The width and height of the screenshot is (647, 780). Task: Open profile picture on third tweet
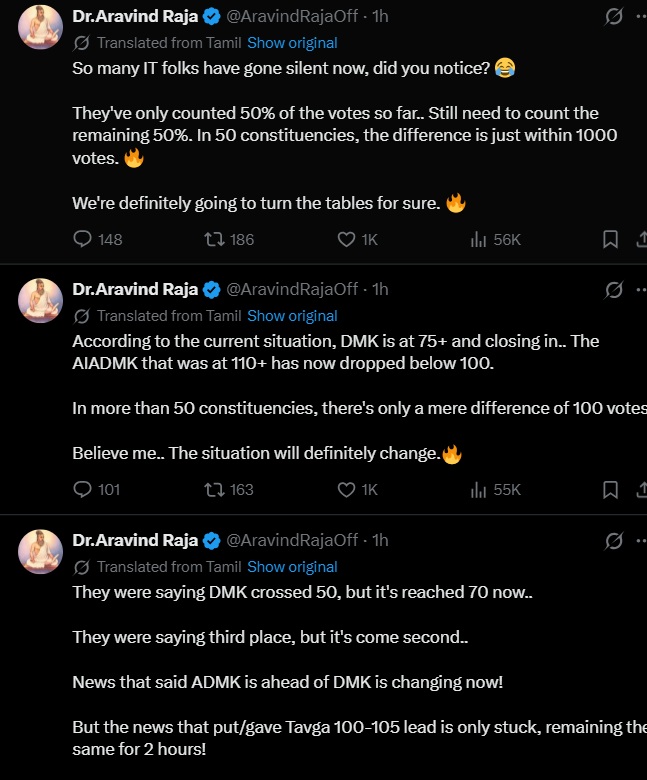coord(40,552)
